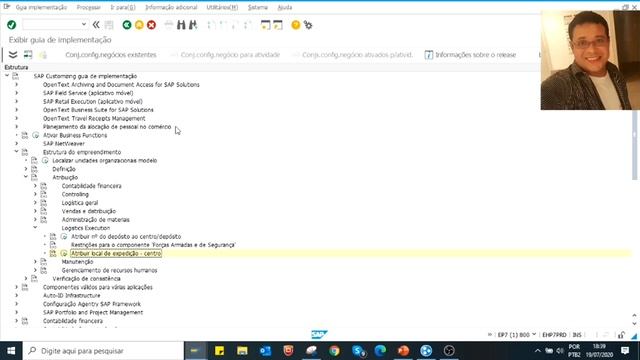Collapse the Logistics Execution node
This screenshot has width=640, height=360.
(x=36, y=228)
